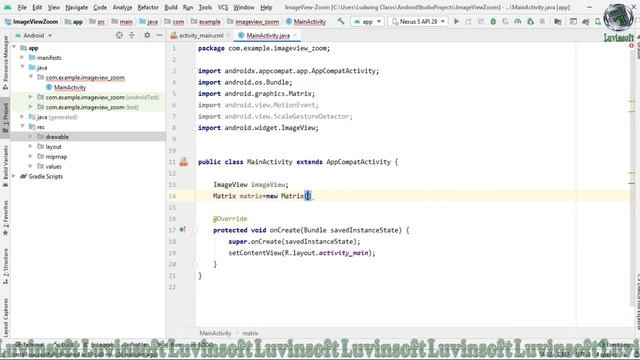Toggle the Build Variants tool window
The image size is (640, 360).
(5, 166)
